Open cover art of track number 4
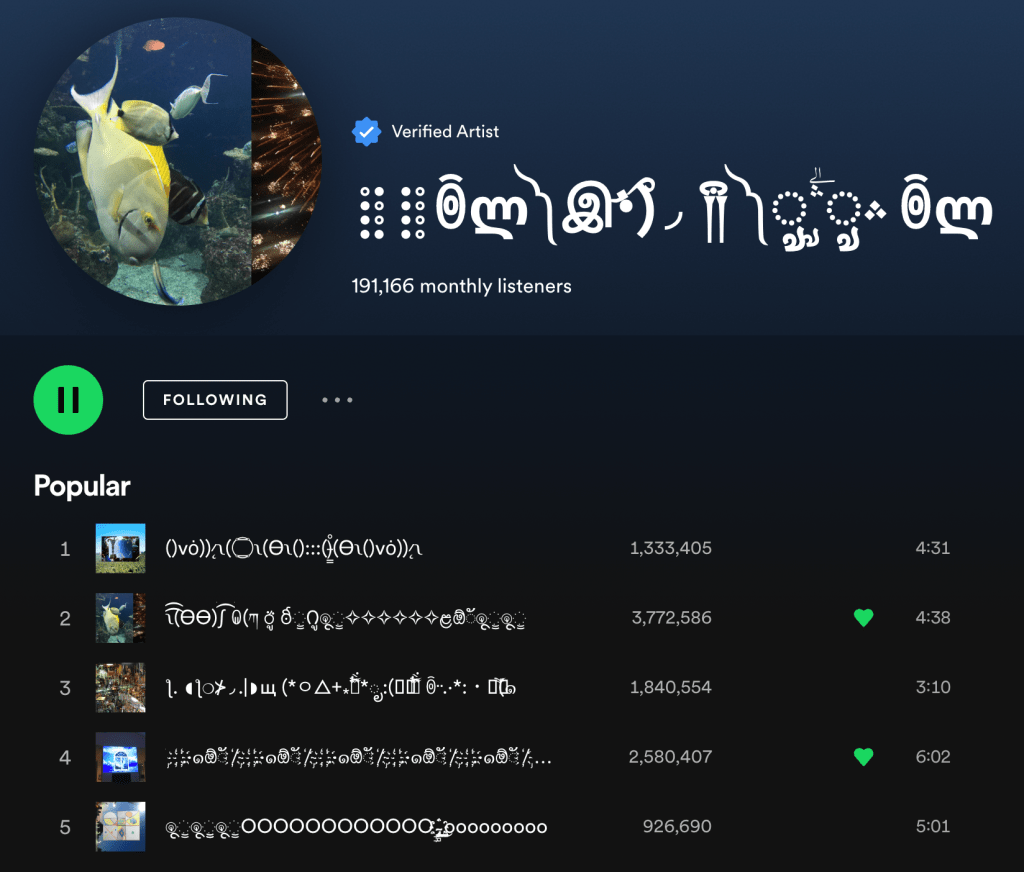The height and width of the screenshot is (872, 1024). [x=120, y=757]
